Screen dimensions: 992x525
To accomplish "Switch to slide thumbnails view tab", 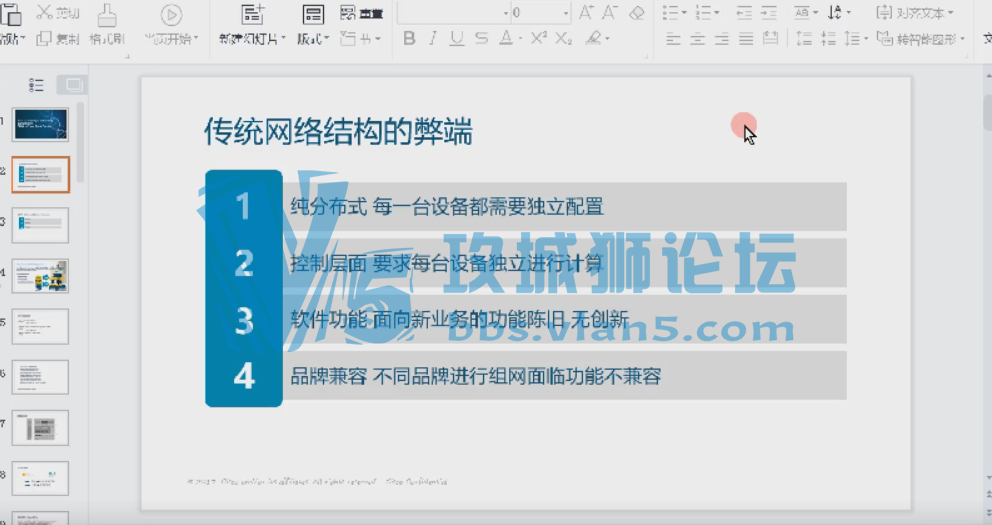I will click(x=71, y=85).
